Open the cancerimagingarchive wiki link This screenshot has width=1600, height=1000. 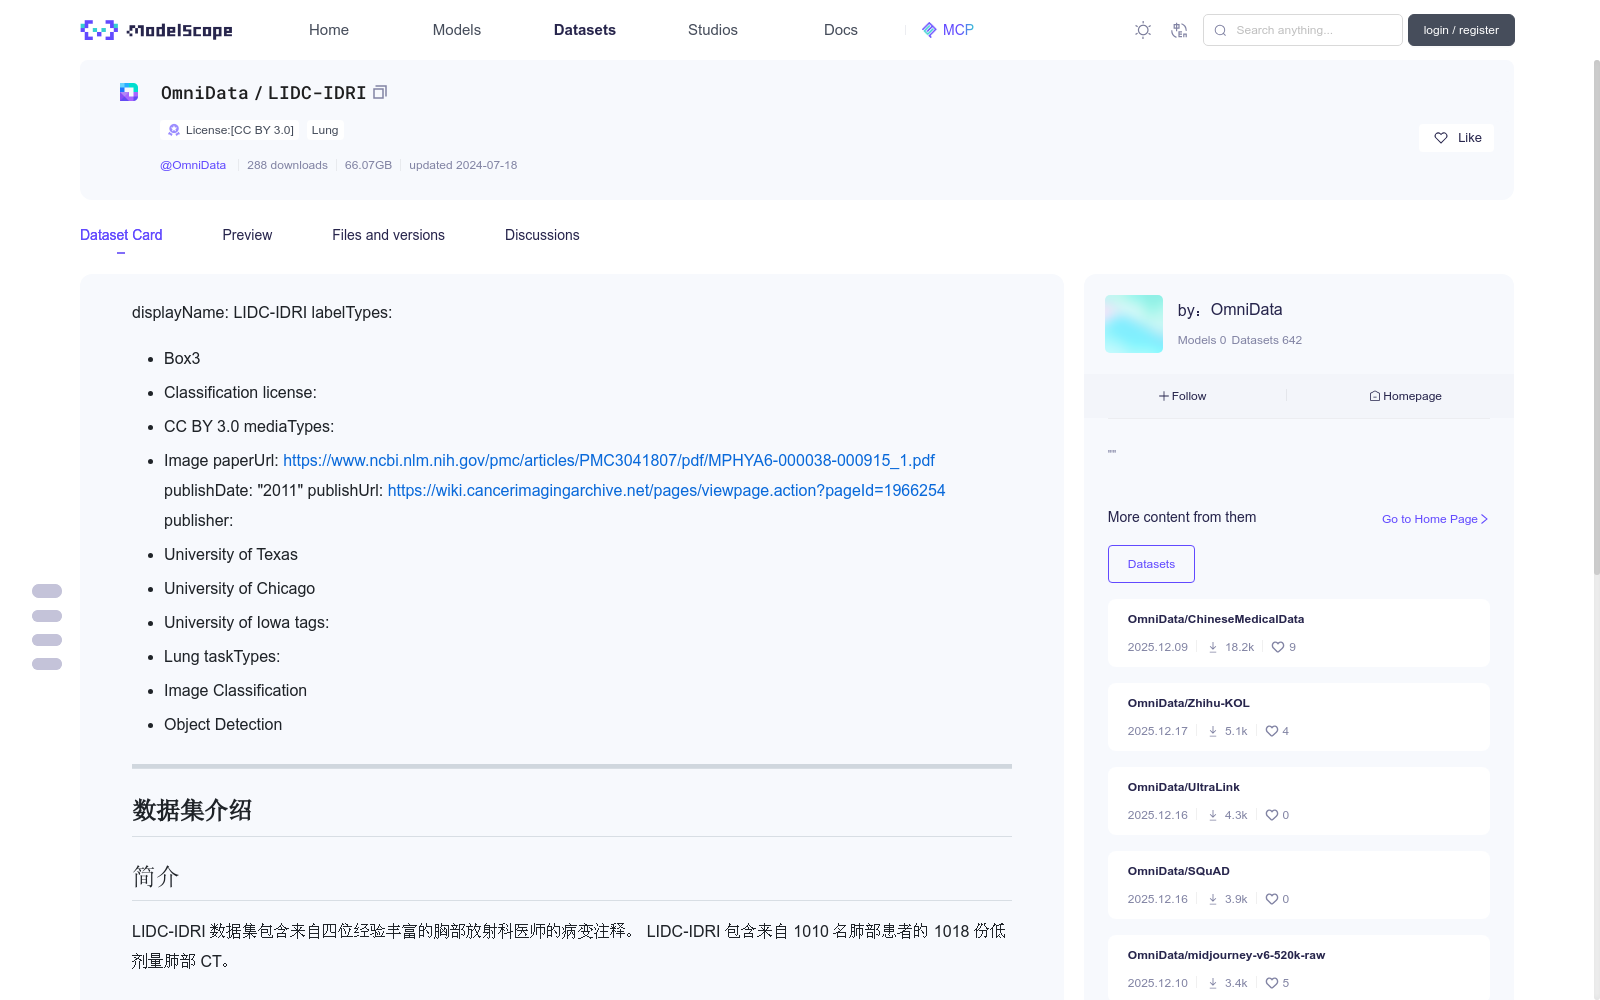(x=666, y=490)
